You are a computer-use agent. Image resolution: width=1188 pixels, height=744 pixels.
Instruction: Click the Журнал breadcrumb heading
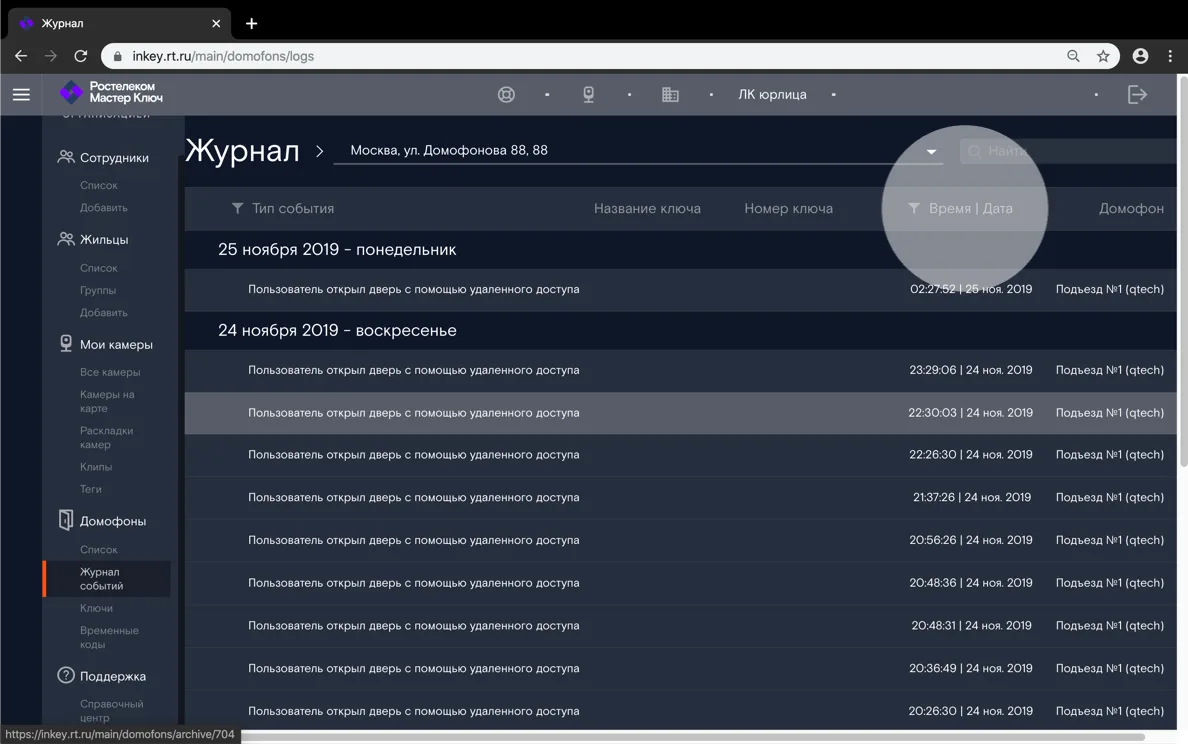coord(242,150)
